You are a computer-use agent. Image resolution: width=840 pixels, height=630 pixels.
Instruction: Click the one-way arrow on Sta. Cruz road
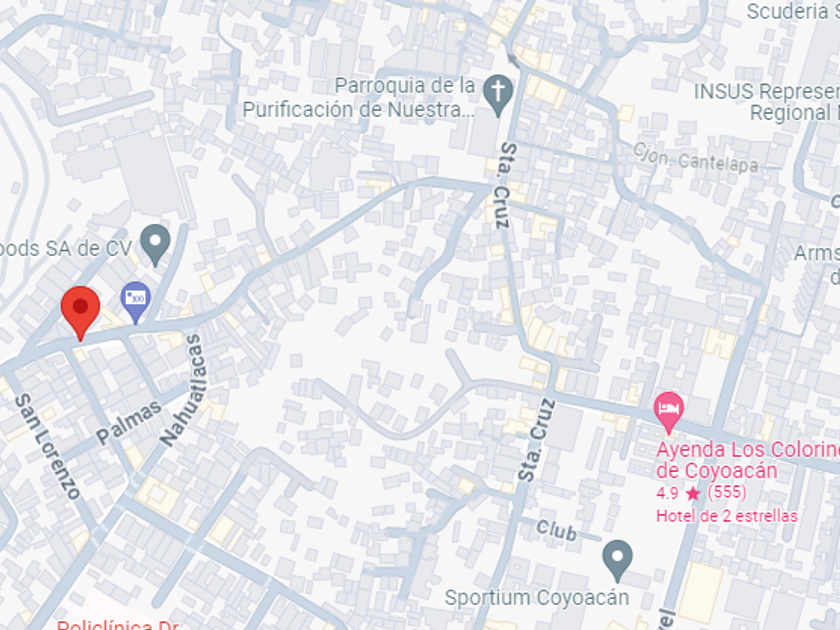click(513, 61)
